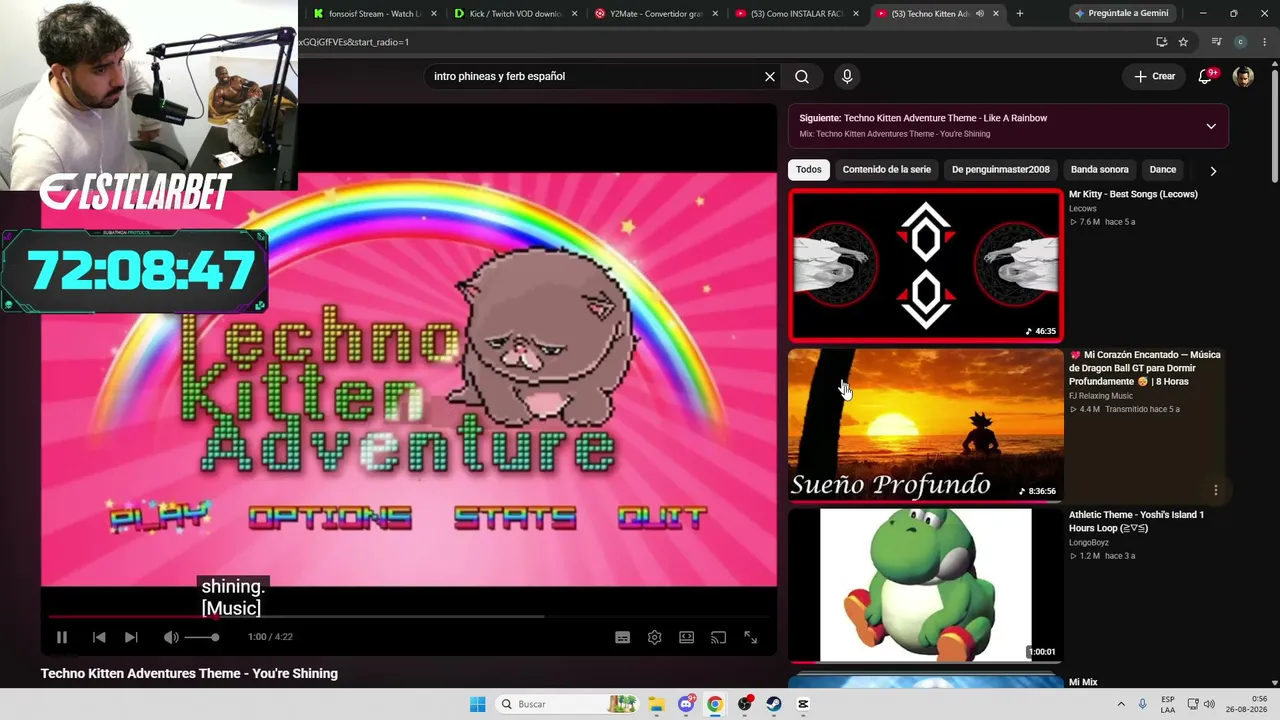Close the Como INSTALAR tab

click(856, 14)
